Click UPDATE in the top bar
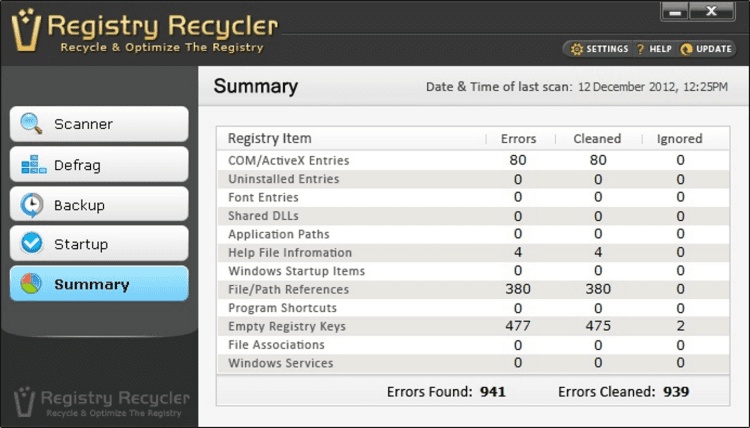The width and height of the screenshot is (750, 428). 706,49
